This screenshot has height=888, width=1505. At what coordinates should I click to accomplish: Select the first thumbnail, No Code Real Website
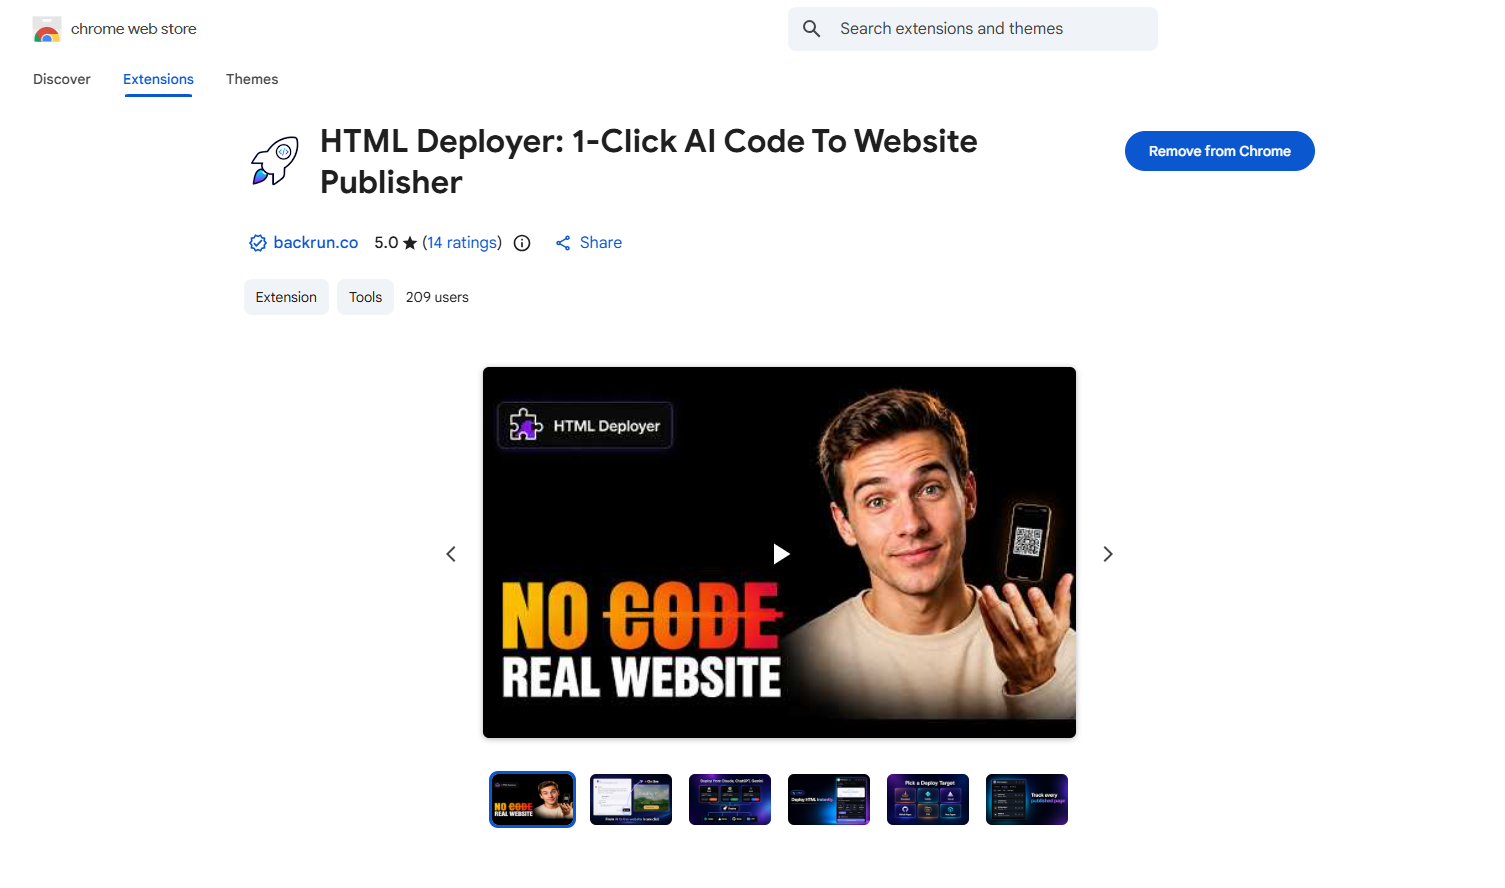coord(532,799)
